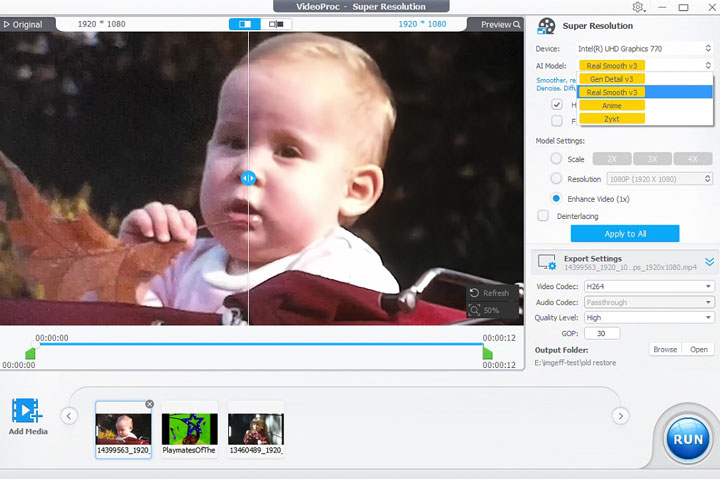Click the end trim marker on the timeline
The width and height of the screenshot is (720, 479).
[x=488, y=353]
